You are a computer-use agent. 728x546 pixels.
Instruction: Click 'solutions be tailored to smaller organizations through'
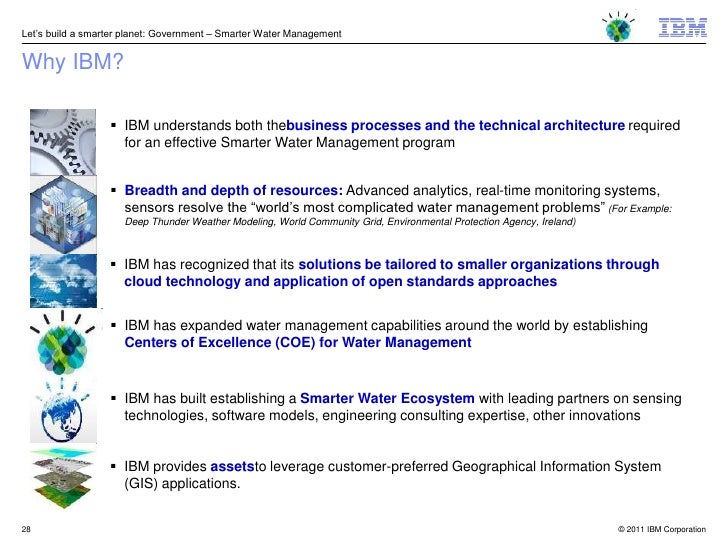pos(479,264)
